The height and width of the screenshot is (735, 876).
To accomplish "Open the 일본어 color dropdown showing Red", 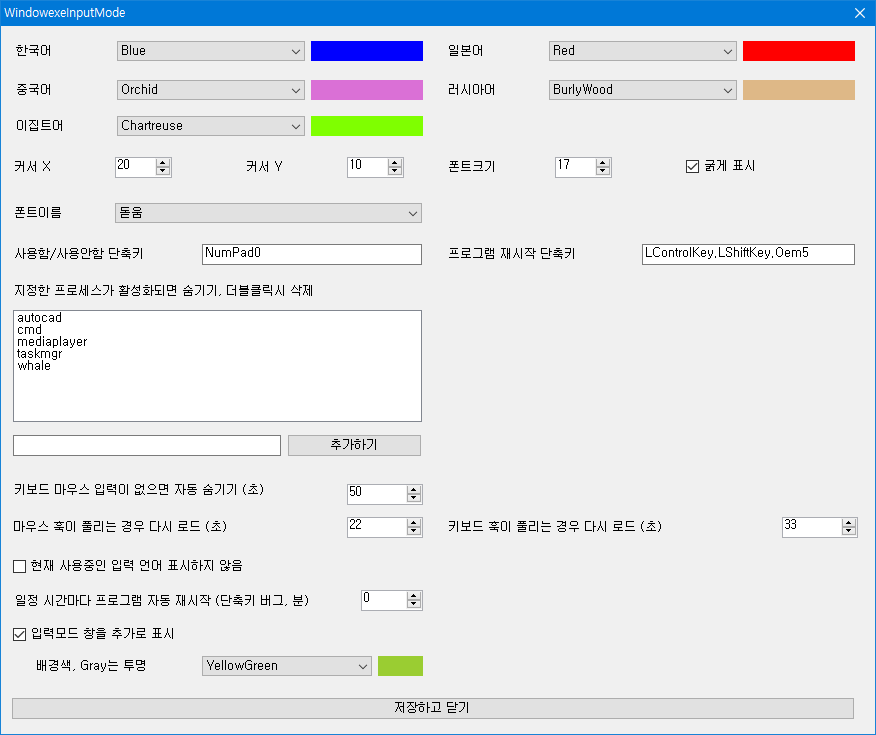I will [x=642, y=51].
